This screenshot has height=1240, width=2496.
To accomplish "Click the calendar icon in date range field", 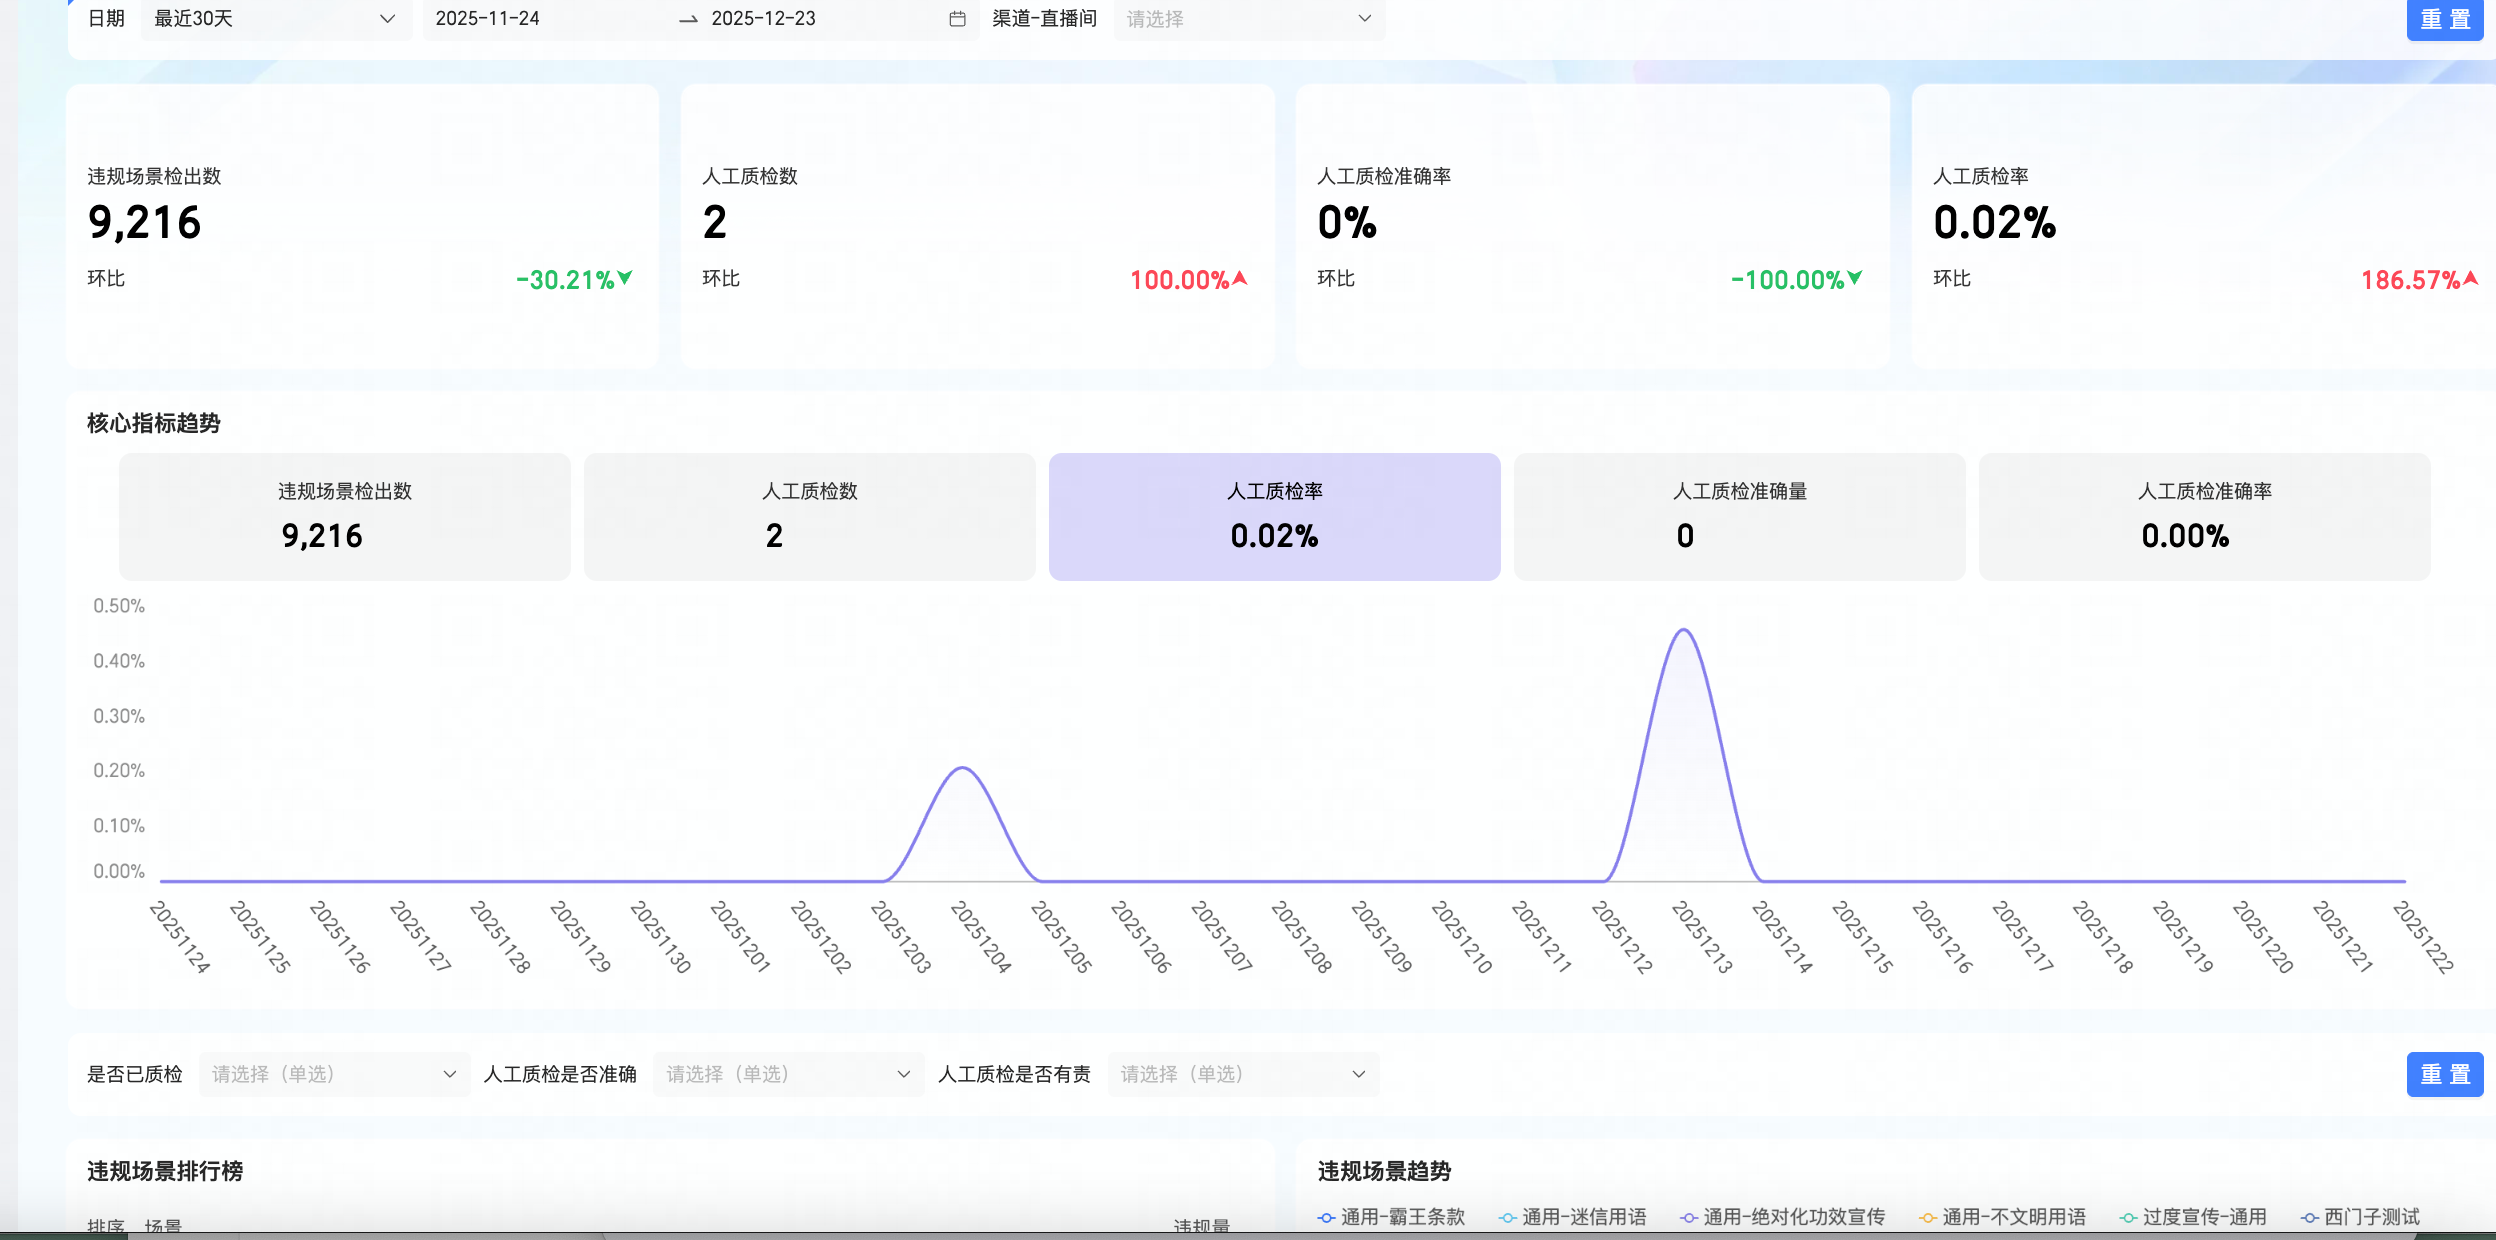I will tap(957, 19).
